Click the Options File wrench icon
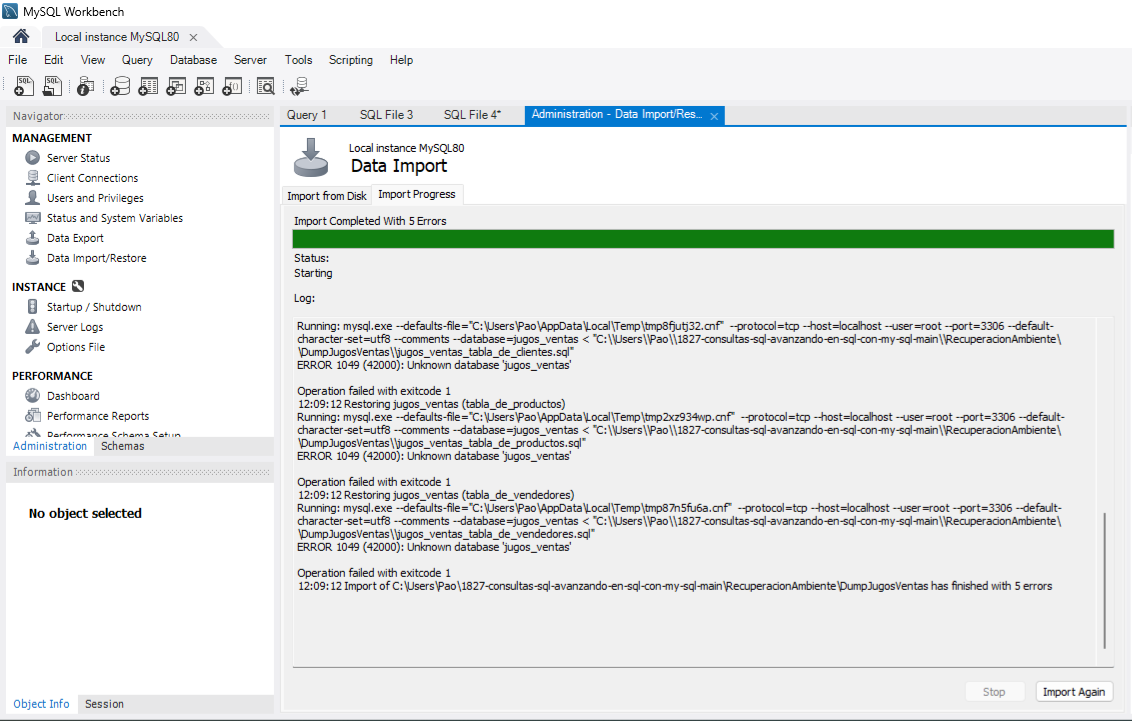Image resolution: width=1132 pixels, height=722 pixels. pyautogui.click(x=32, y=347)
